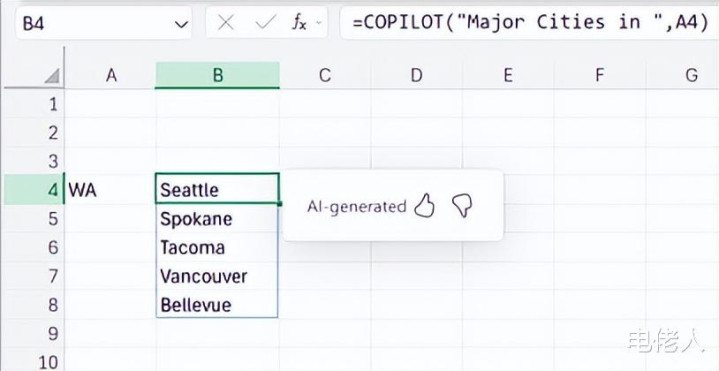Image resolution: width=719 pixels, height=371 pixels.
Task: Click the thumbs up feedback icon
Action: [424, 205]
